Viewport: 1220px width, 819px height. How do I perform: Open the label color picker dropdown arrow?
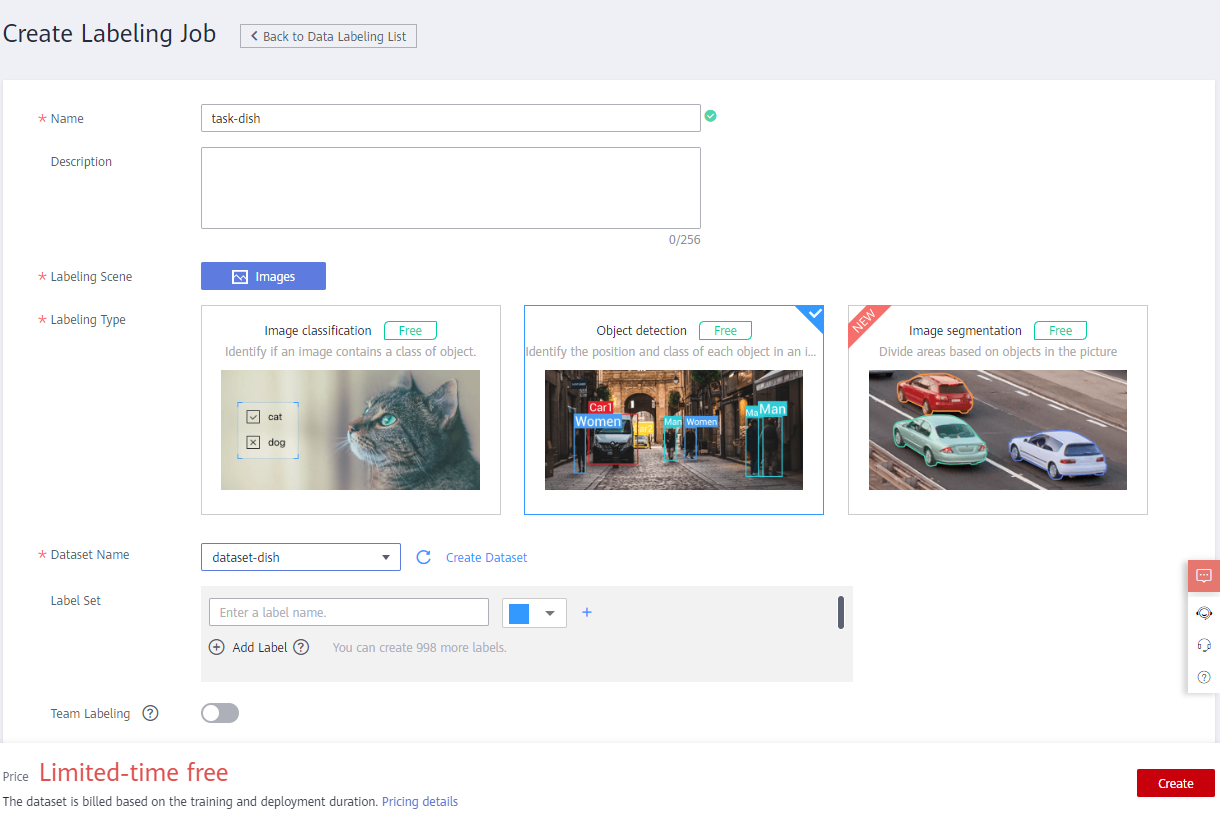click(x=549, y=613)
